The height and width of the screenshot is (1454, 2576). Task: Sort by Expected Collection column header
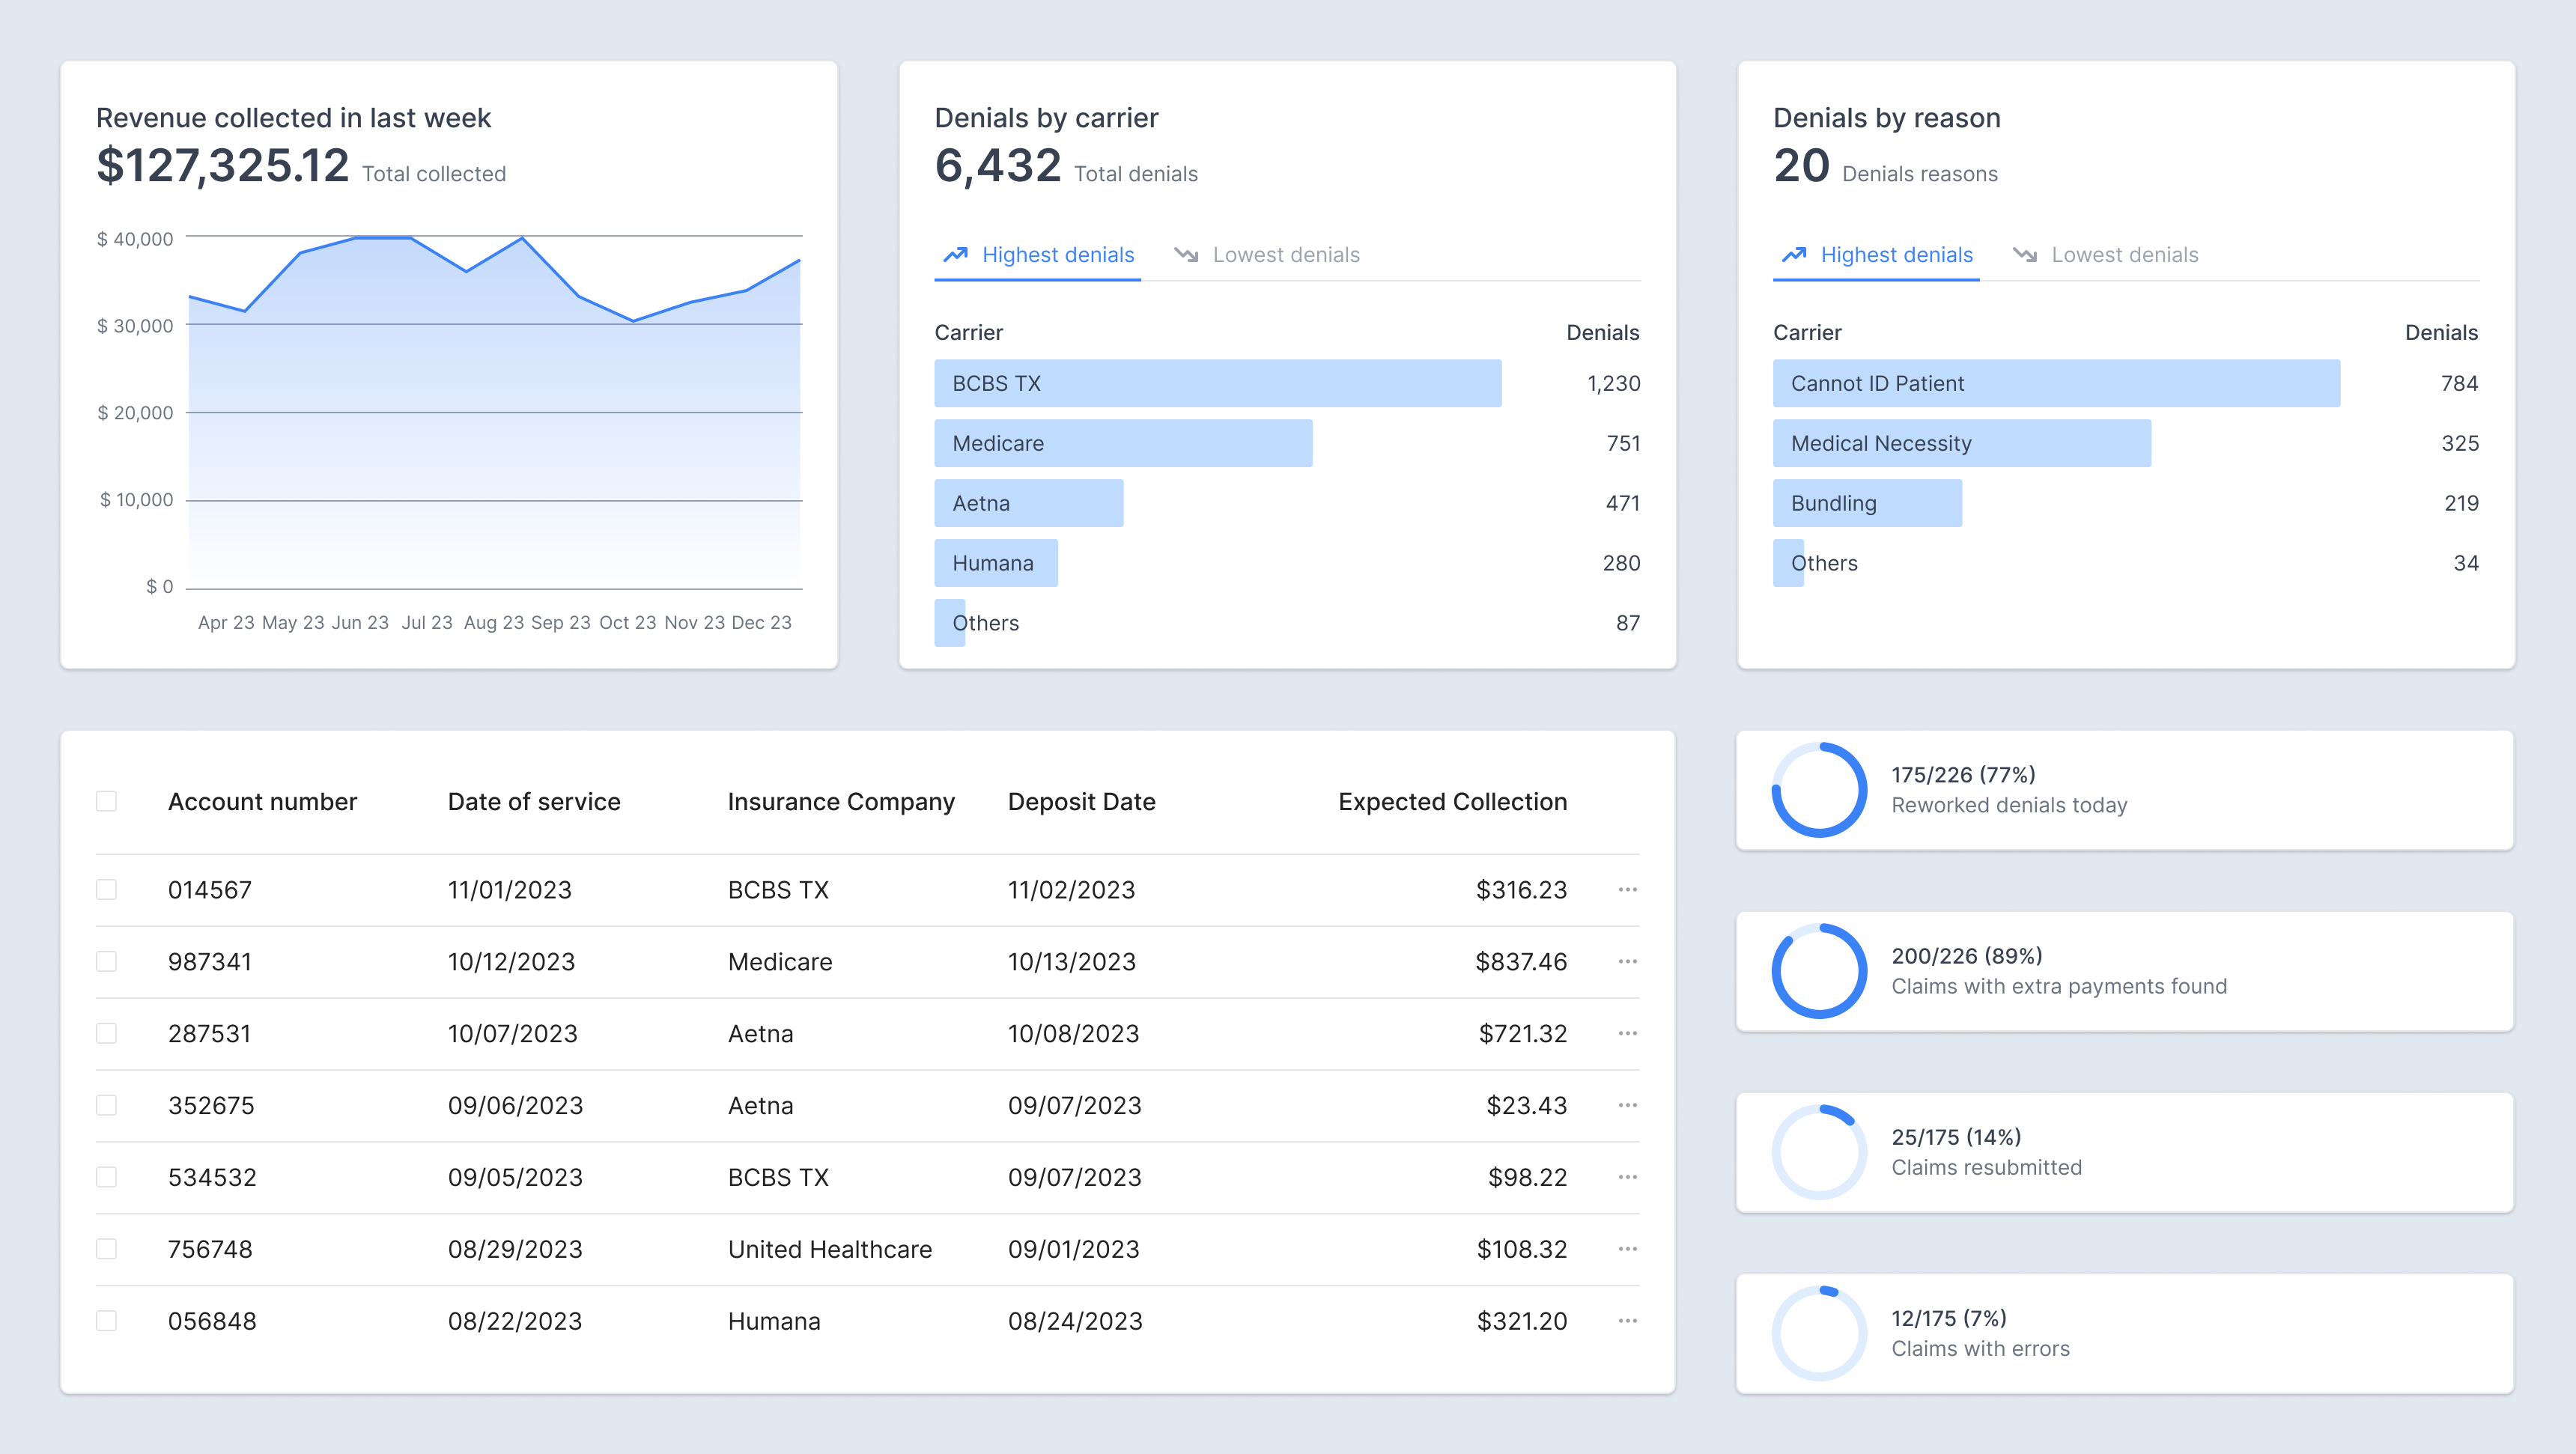(1452, 802)
